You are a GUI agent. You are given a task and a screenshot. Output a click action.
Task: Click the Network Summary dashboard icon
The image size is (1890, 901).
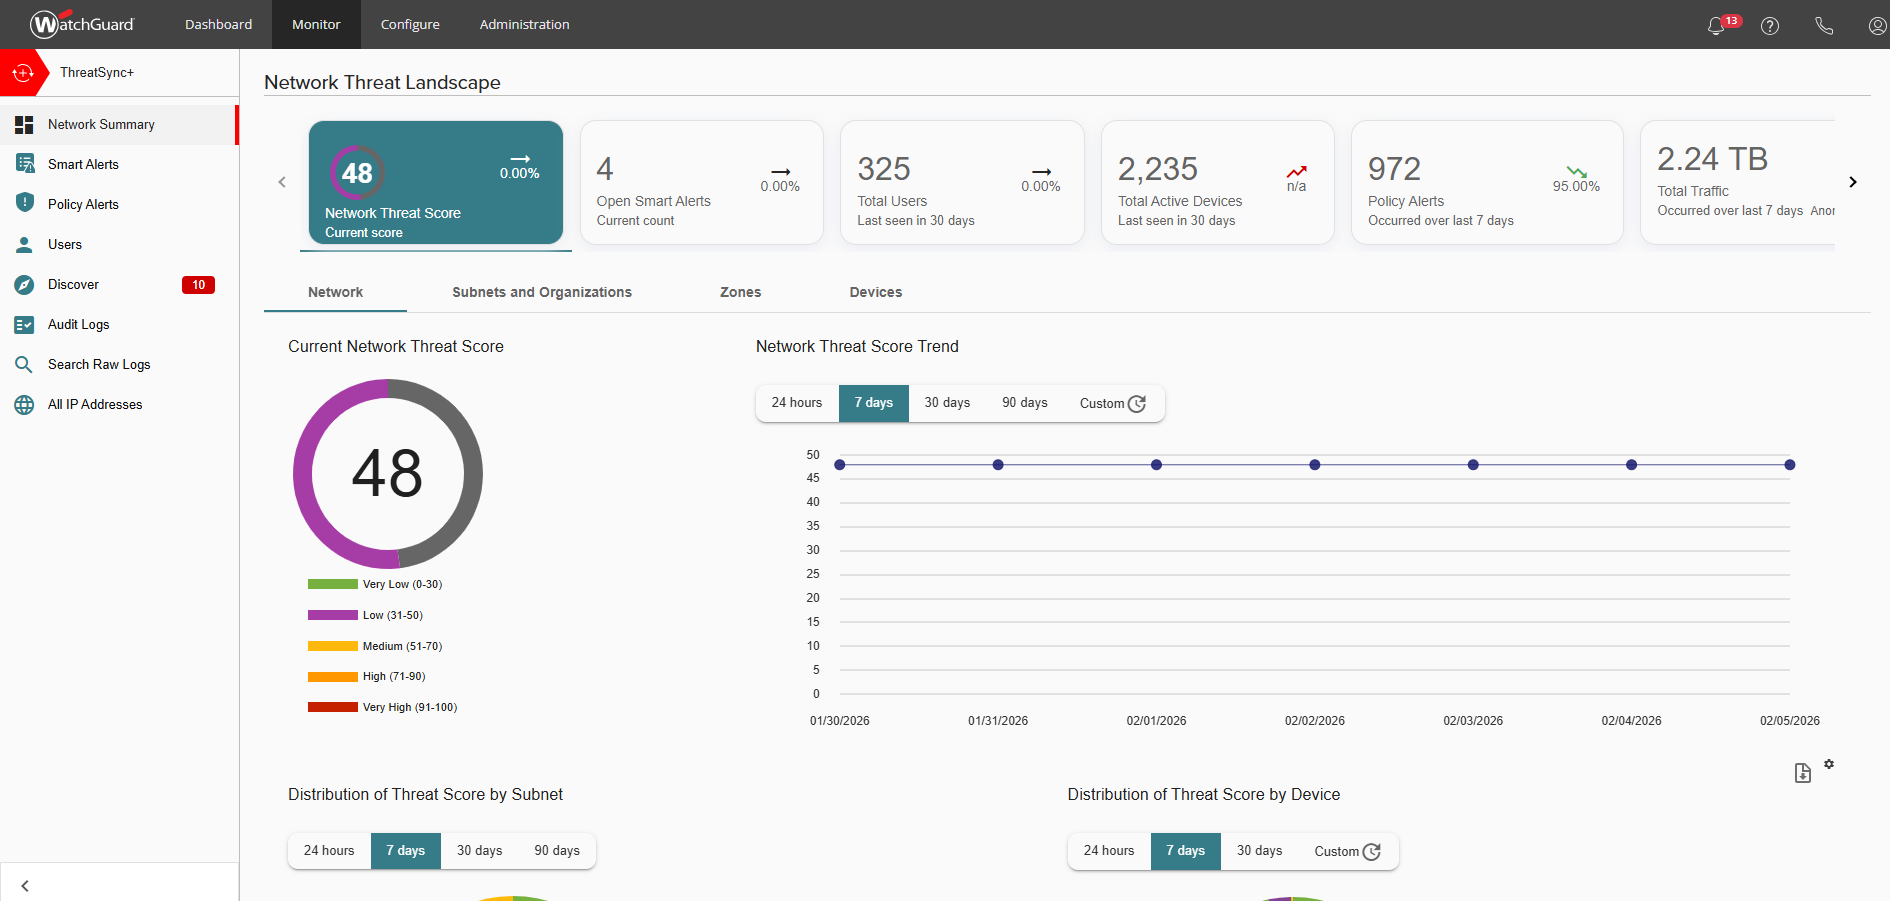click(24, 125)
